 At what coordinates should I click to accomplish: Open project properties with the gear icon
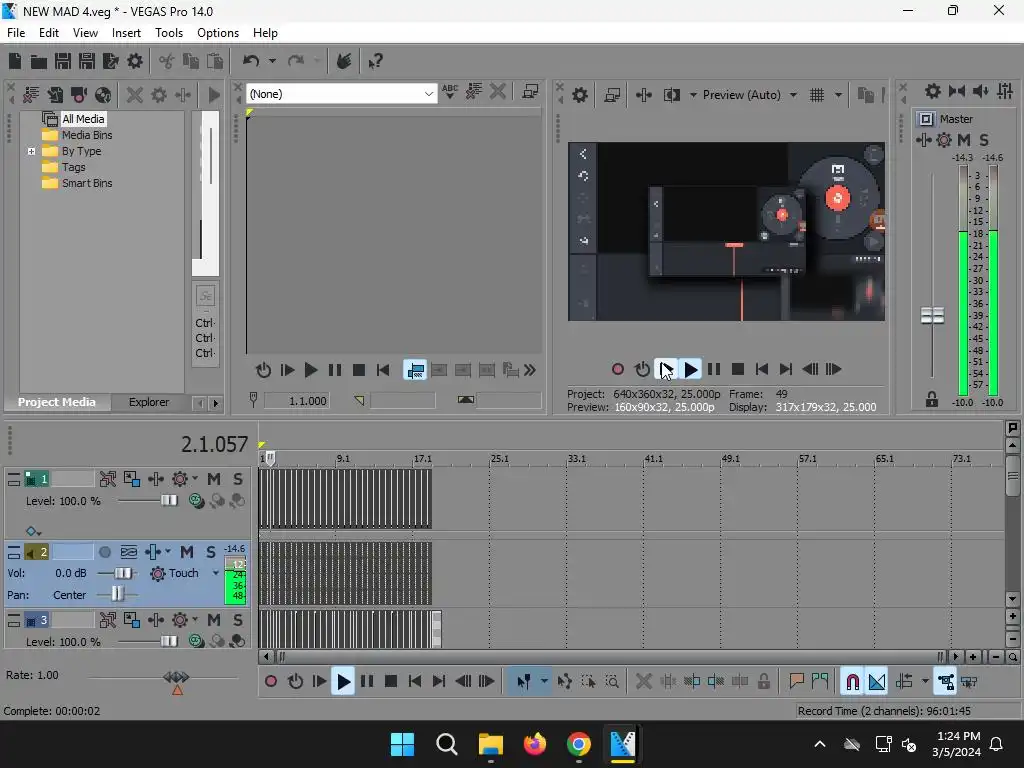135,61
